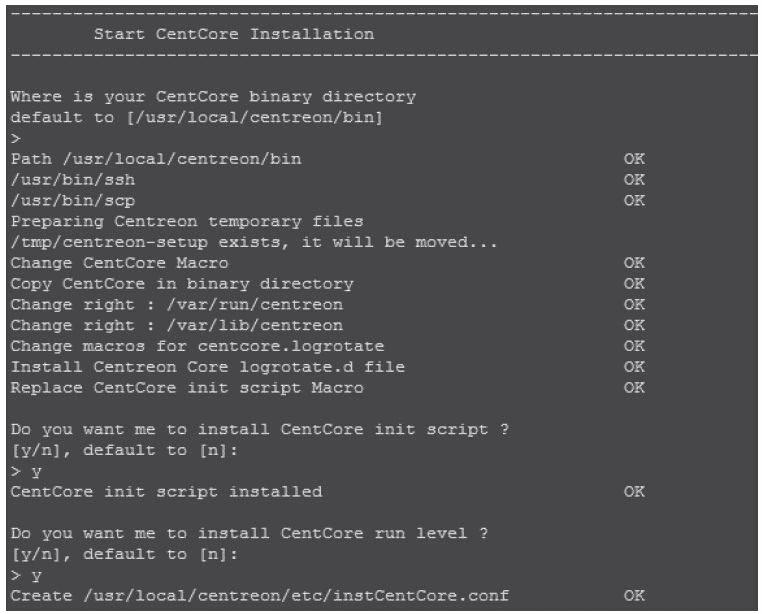The height and width of the screenshot is (614, 762).
Task: Click the OK status beside /usr/bin/scp
Action: 634,200
